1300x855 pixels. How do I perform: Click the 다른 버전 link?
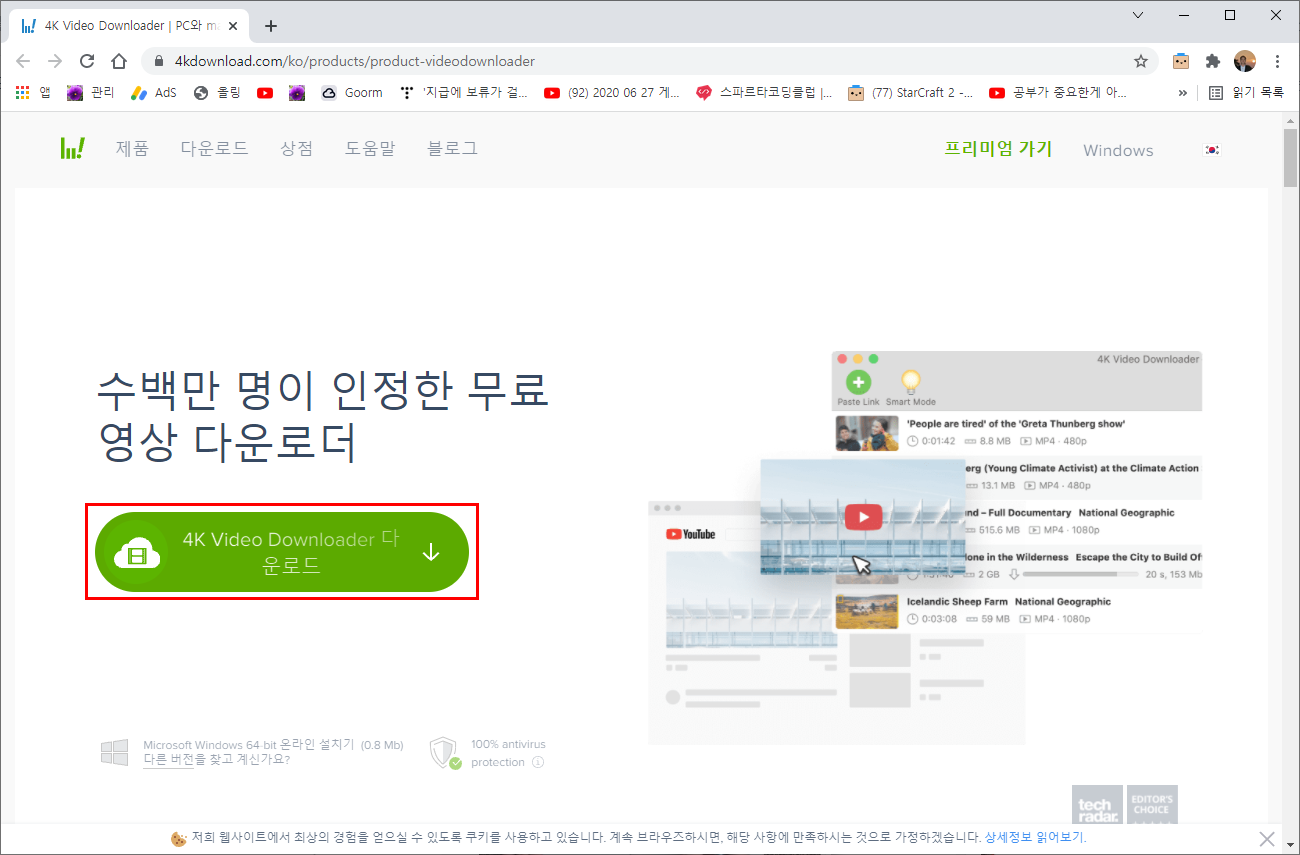click(169, 759)
